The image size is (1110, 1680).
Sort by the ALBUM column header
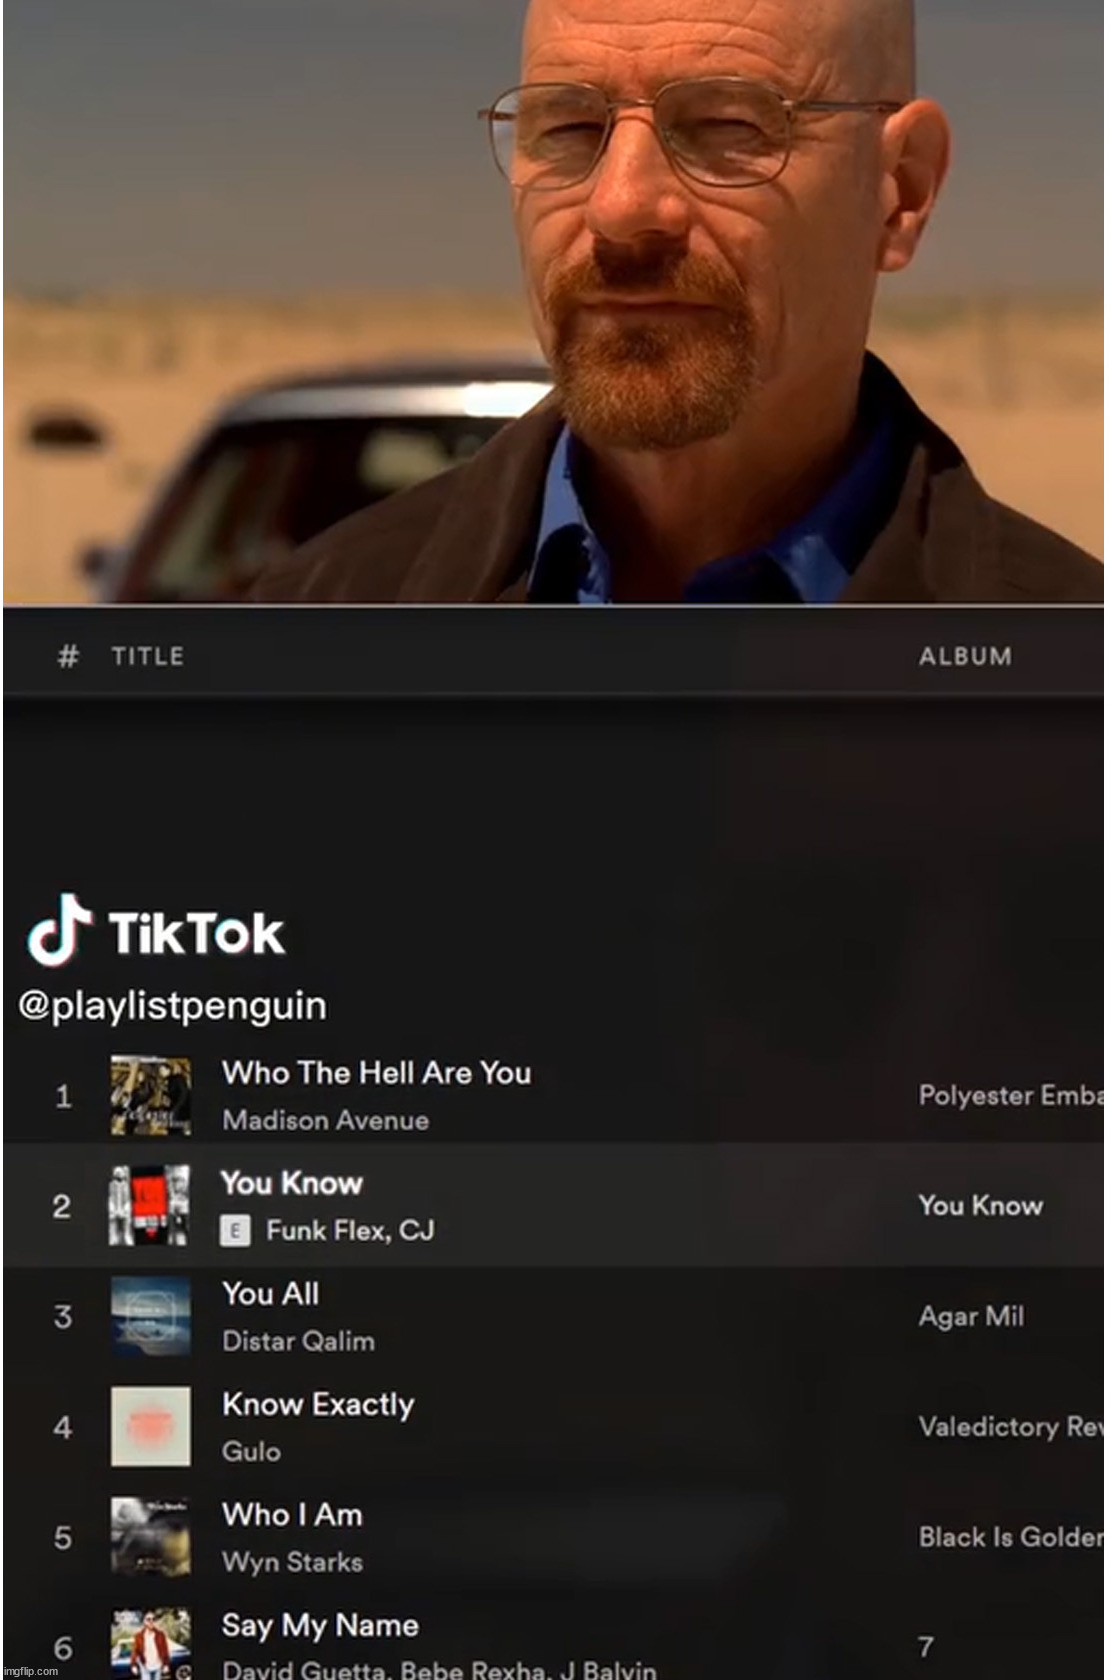tap(965, 656)
